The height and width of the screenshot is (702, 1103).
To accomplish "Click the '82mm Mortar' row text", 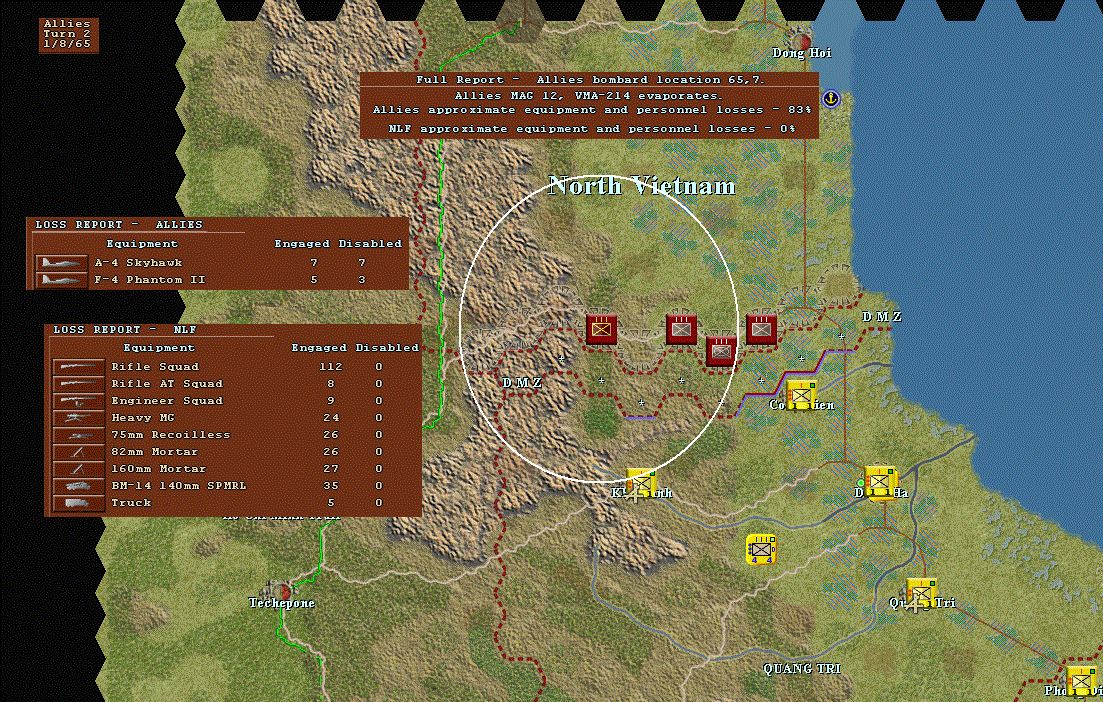I will (155, 452).
